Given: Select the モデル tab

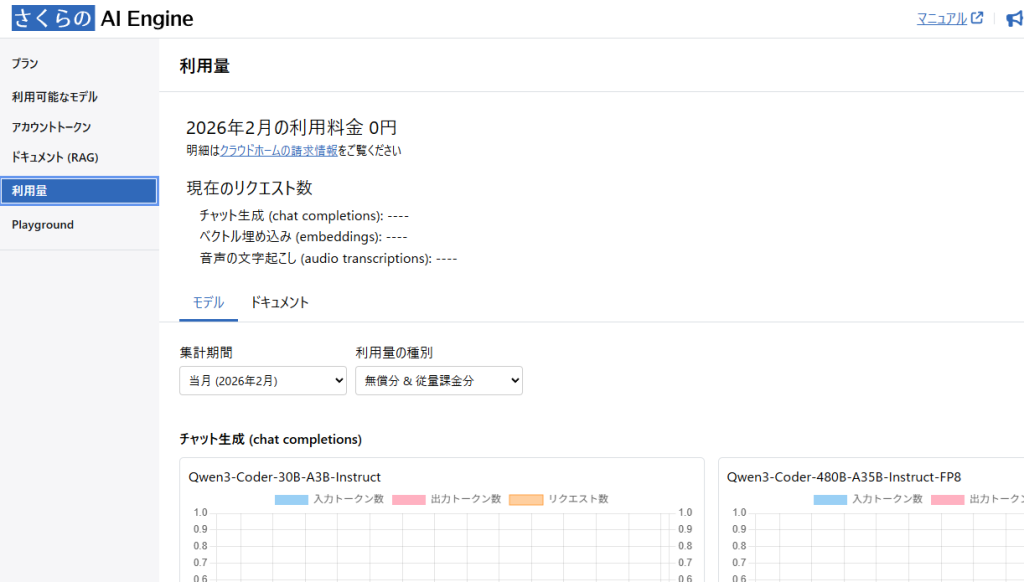Looking at the screenshot, I should coord(208,300).
